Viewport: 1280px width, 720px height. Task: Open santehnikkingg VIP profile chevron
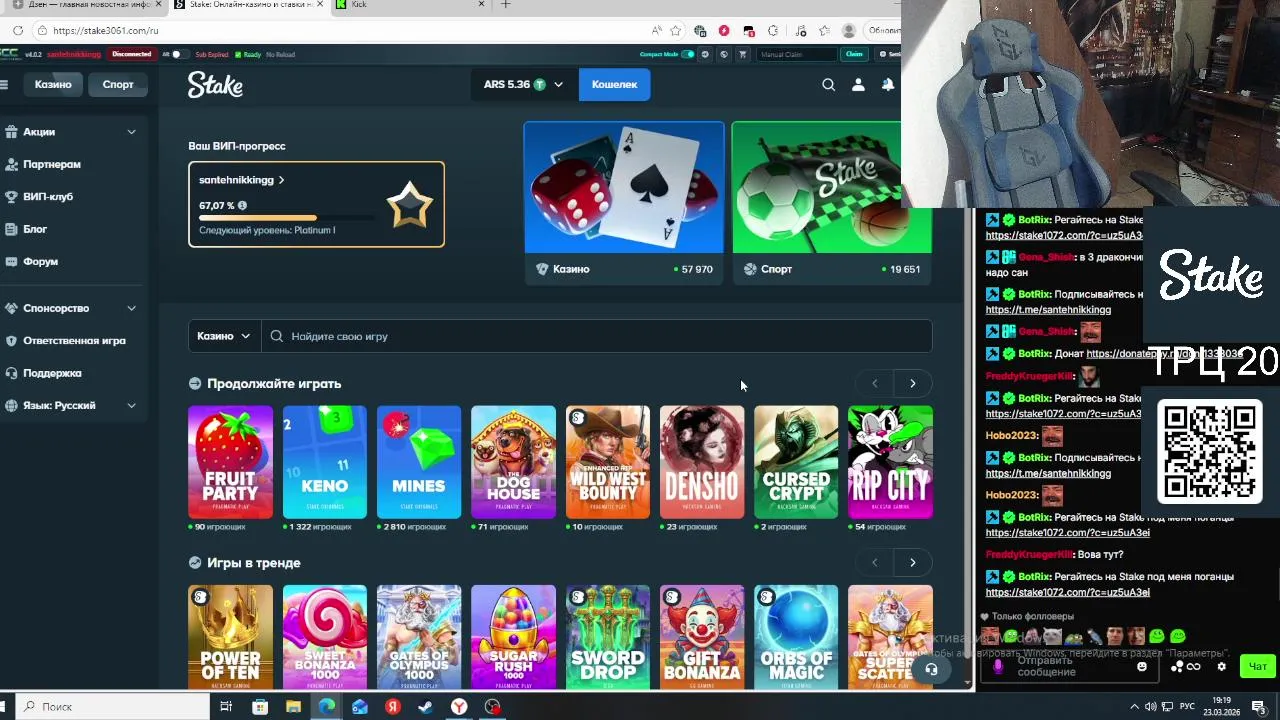coord(281,180)
